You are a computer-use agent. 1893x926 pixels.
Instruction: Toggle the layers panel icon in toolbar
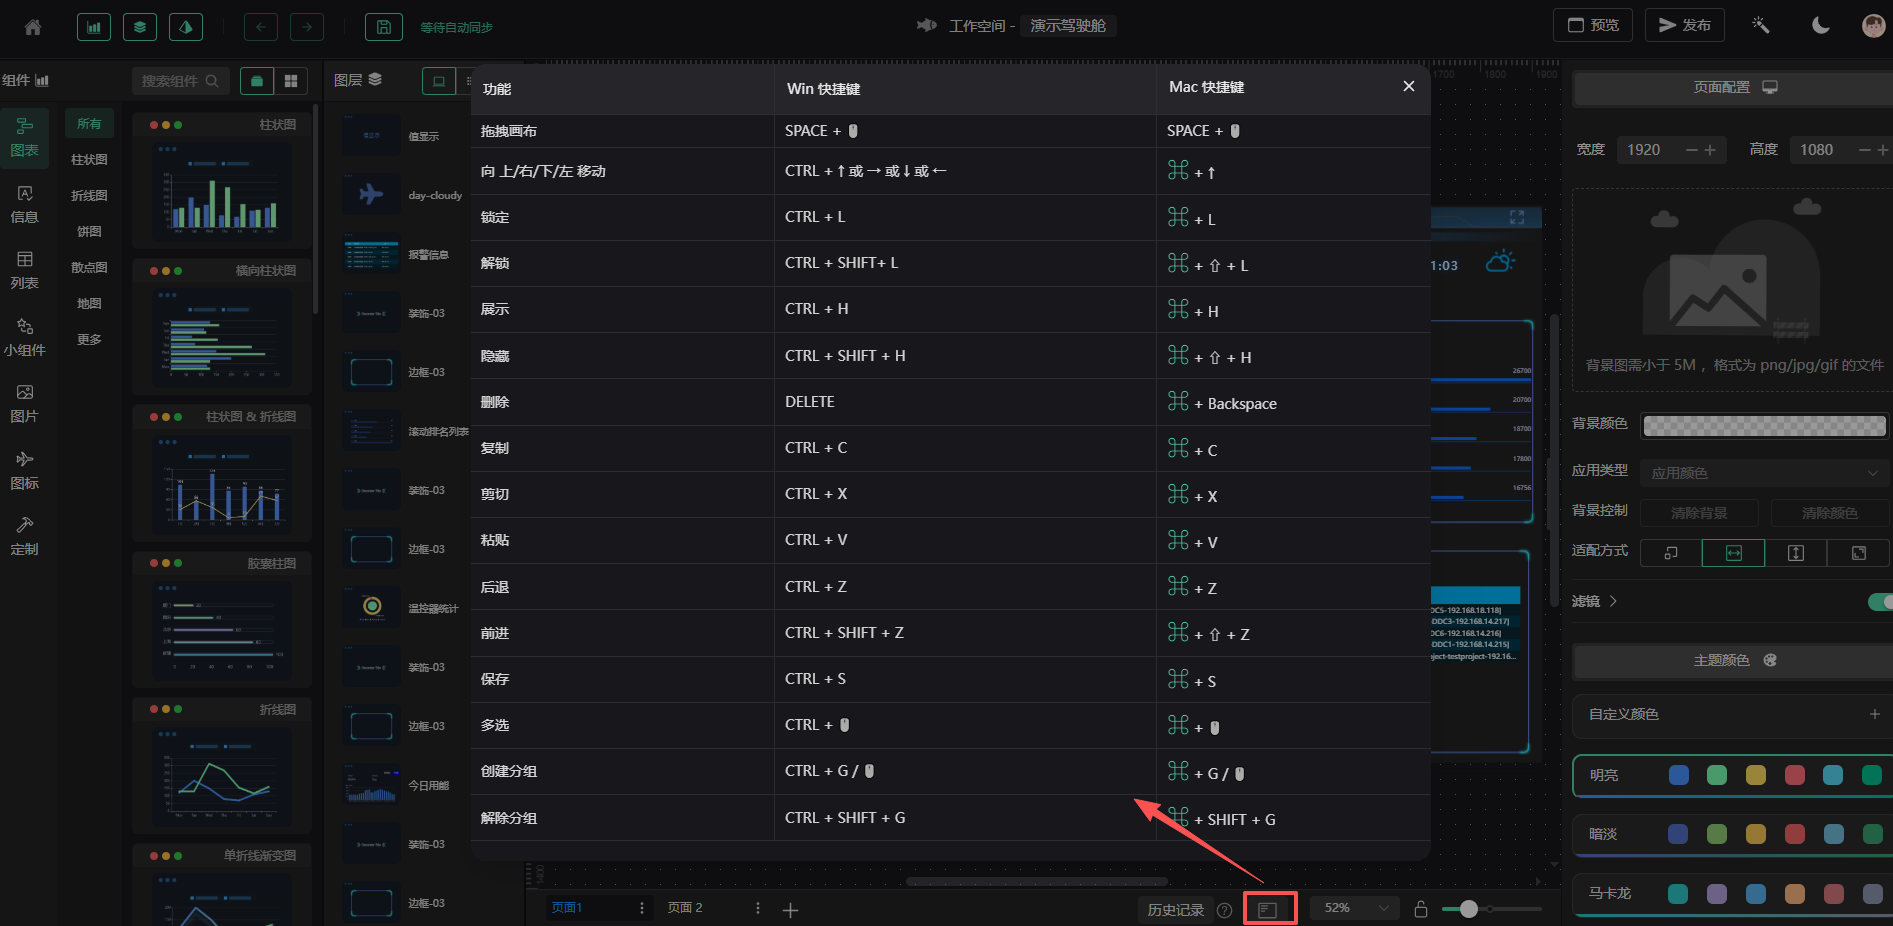point(140,27)
